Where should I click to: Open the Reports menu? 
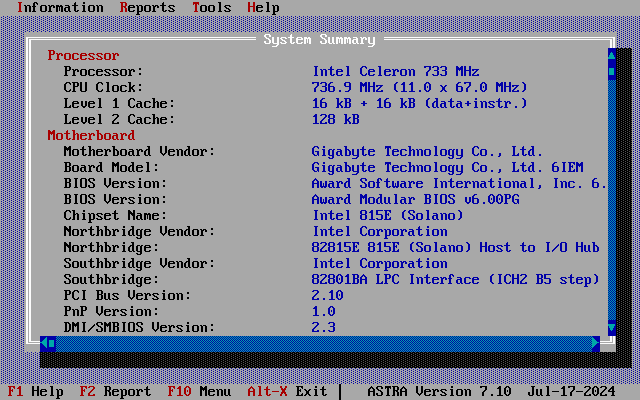(147, 7)
